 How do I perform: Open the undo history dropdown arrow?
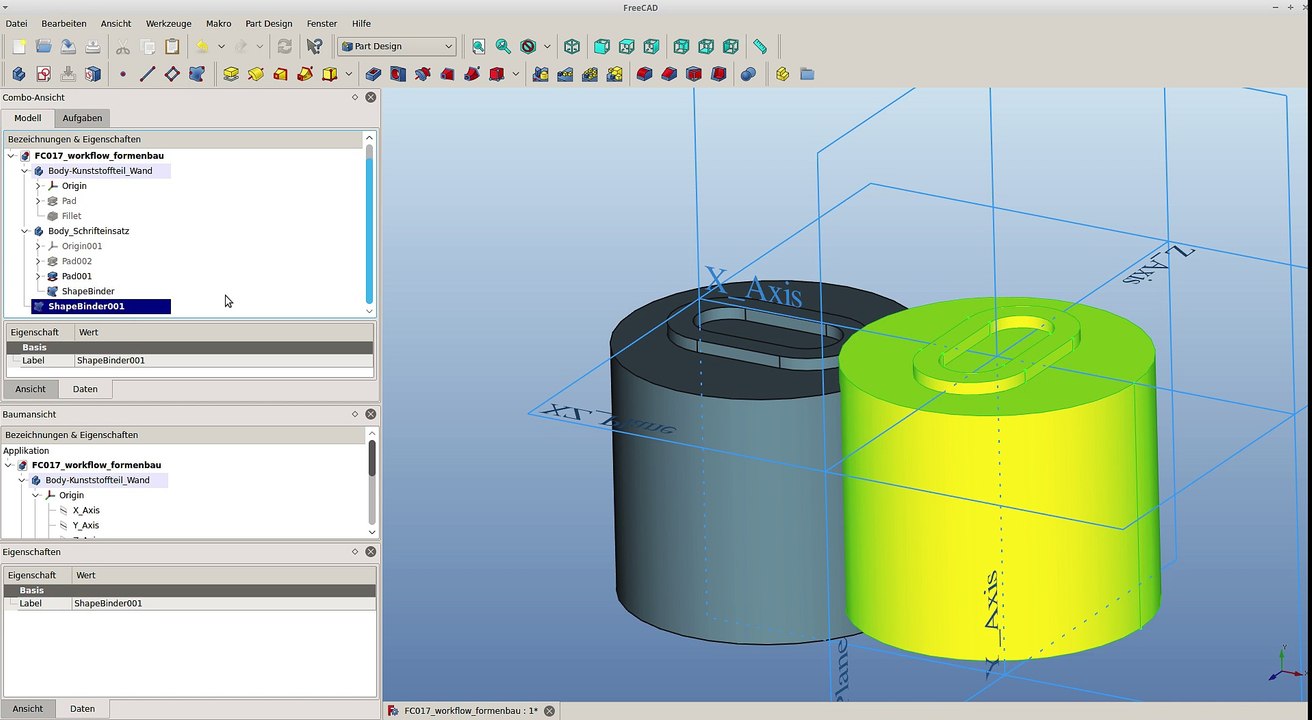click(221, 46)
